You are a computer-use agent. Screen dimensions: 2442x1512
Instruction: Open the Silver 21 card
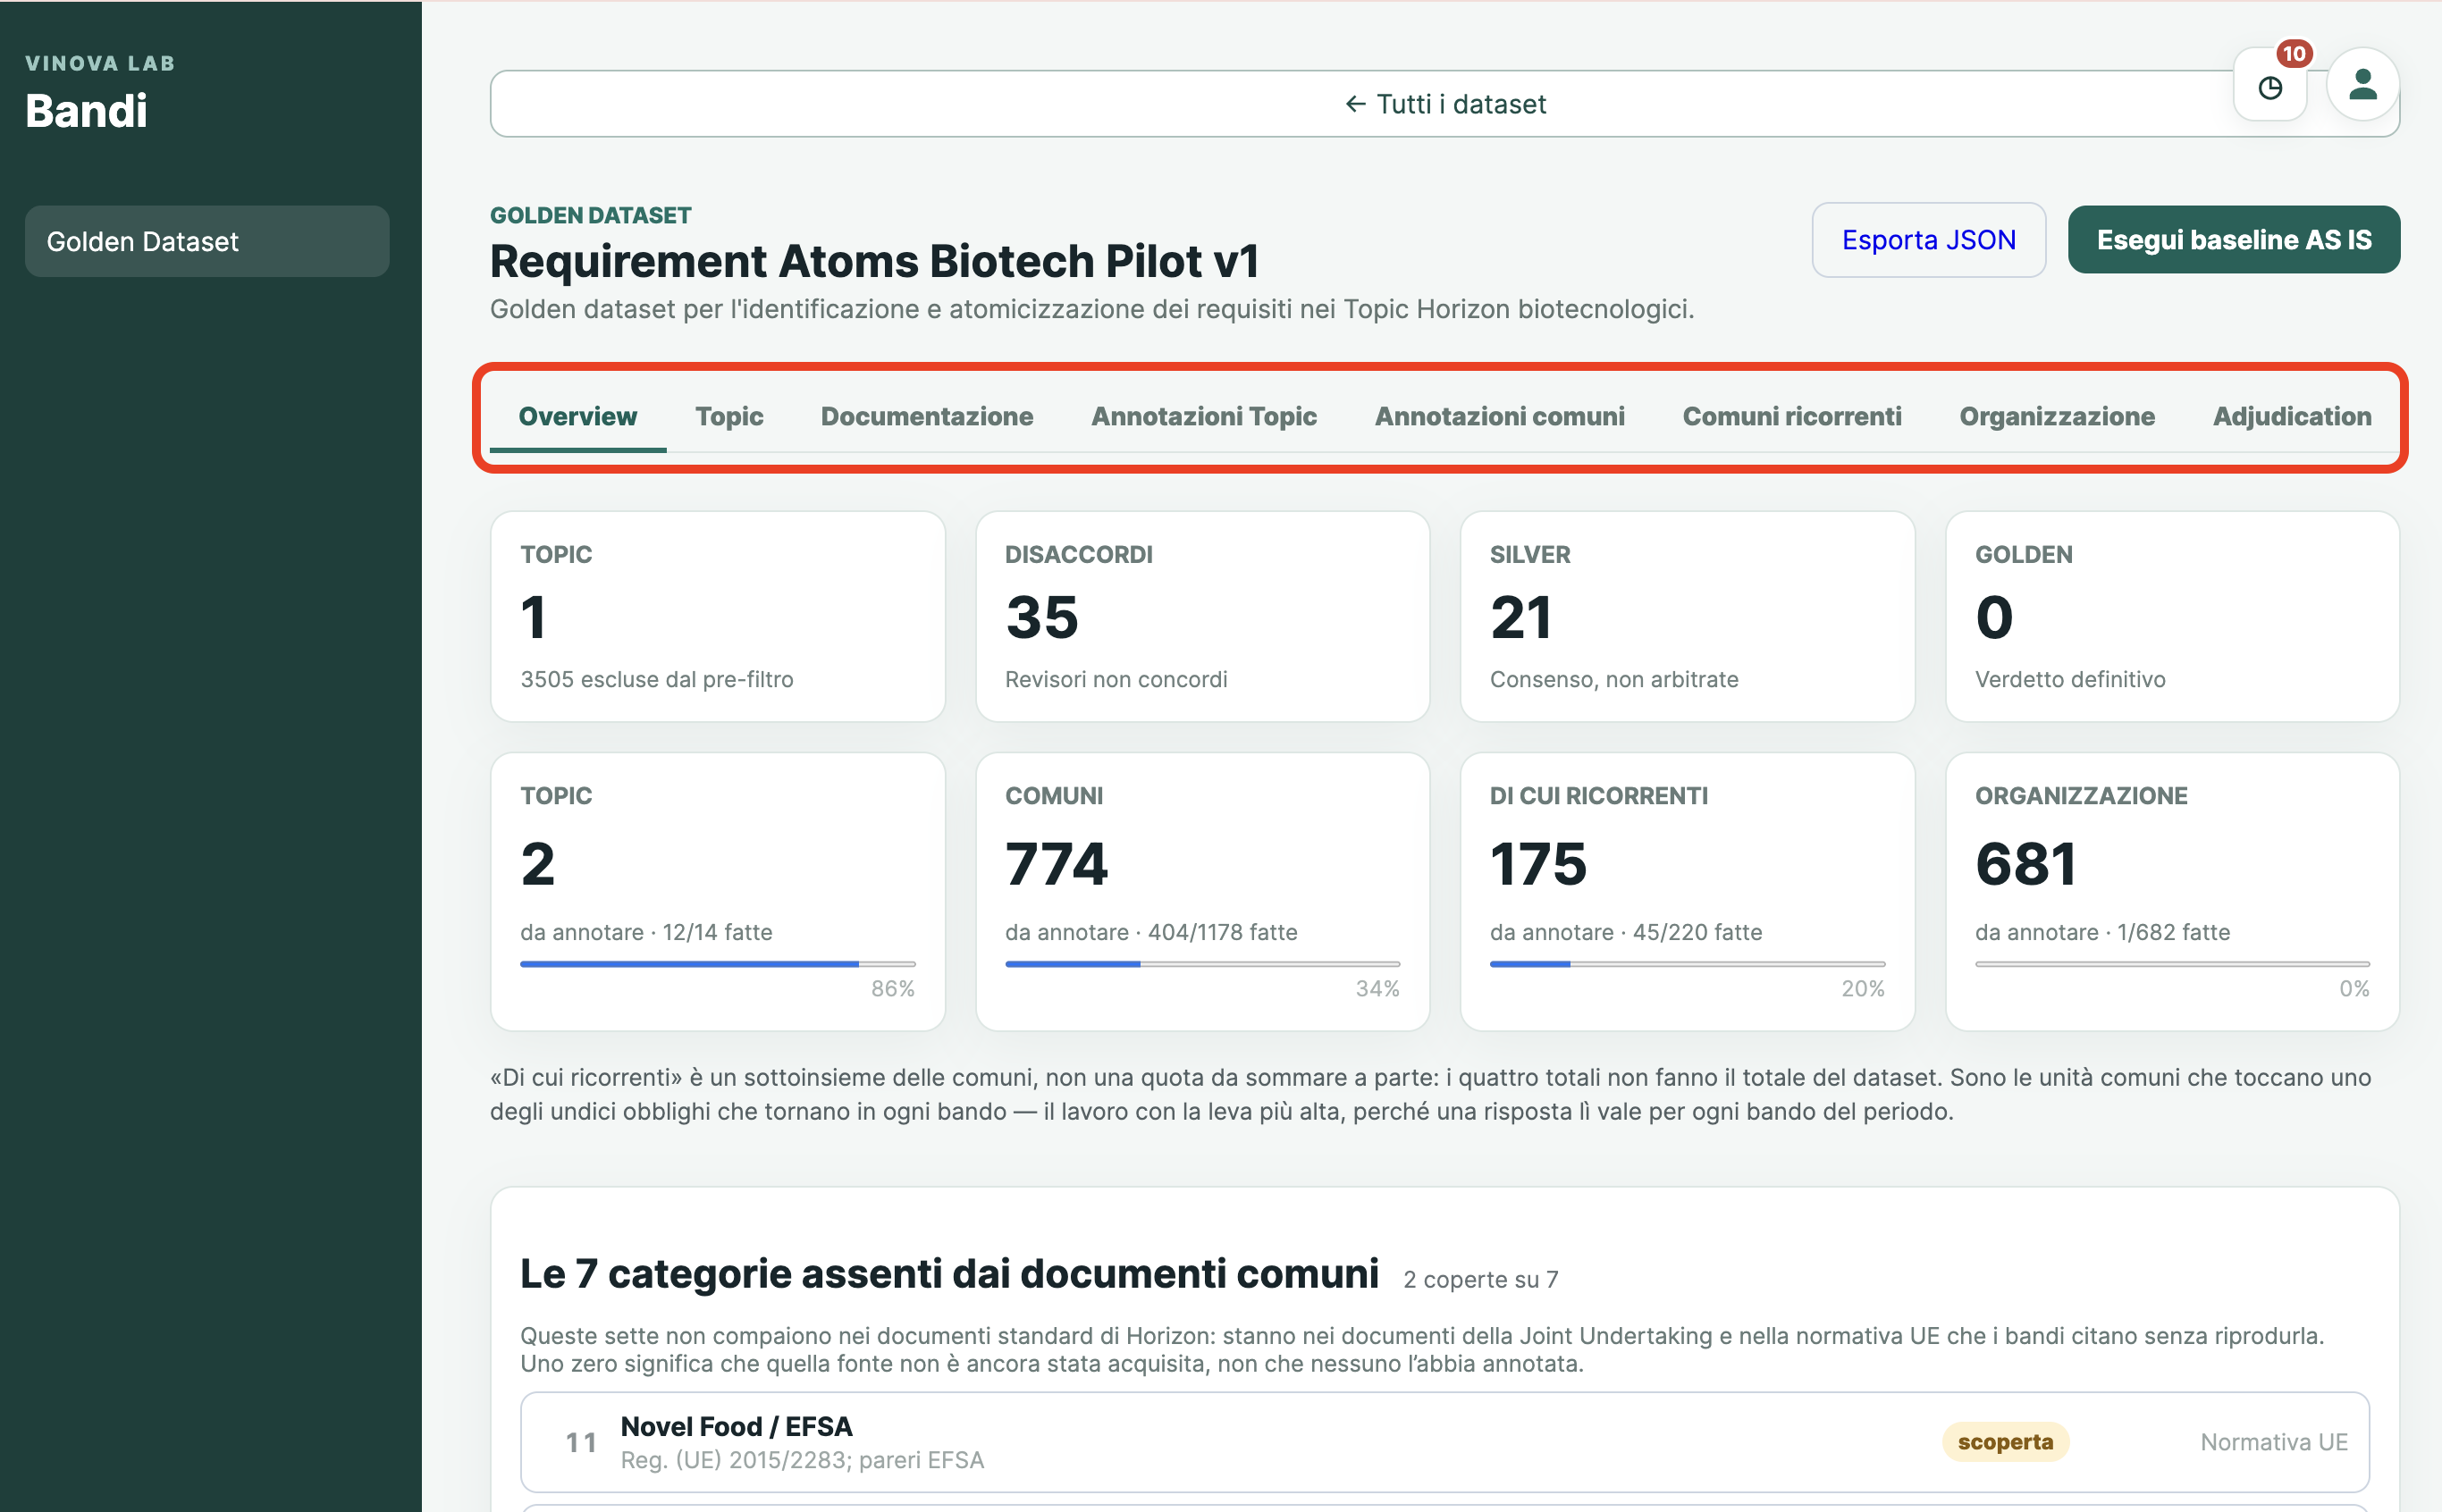(1687, 616)
